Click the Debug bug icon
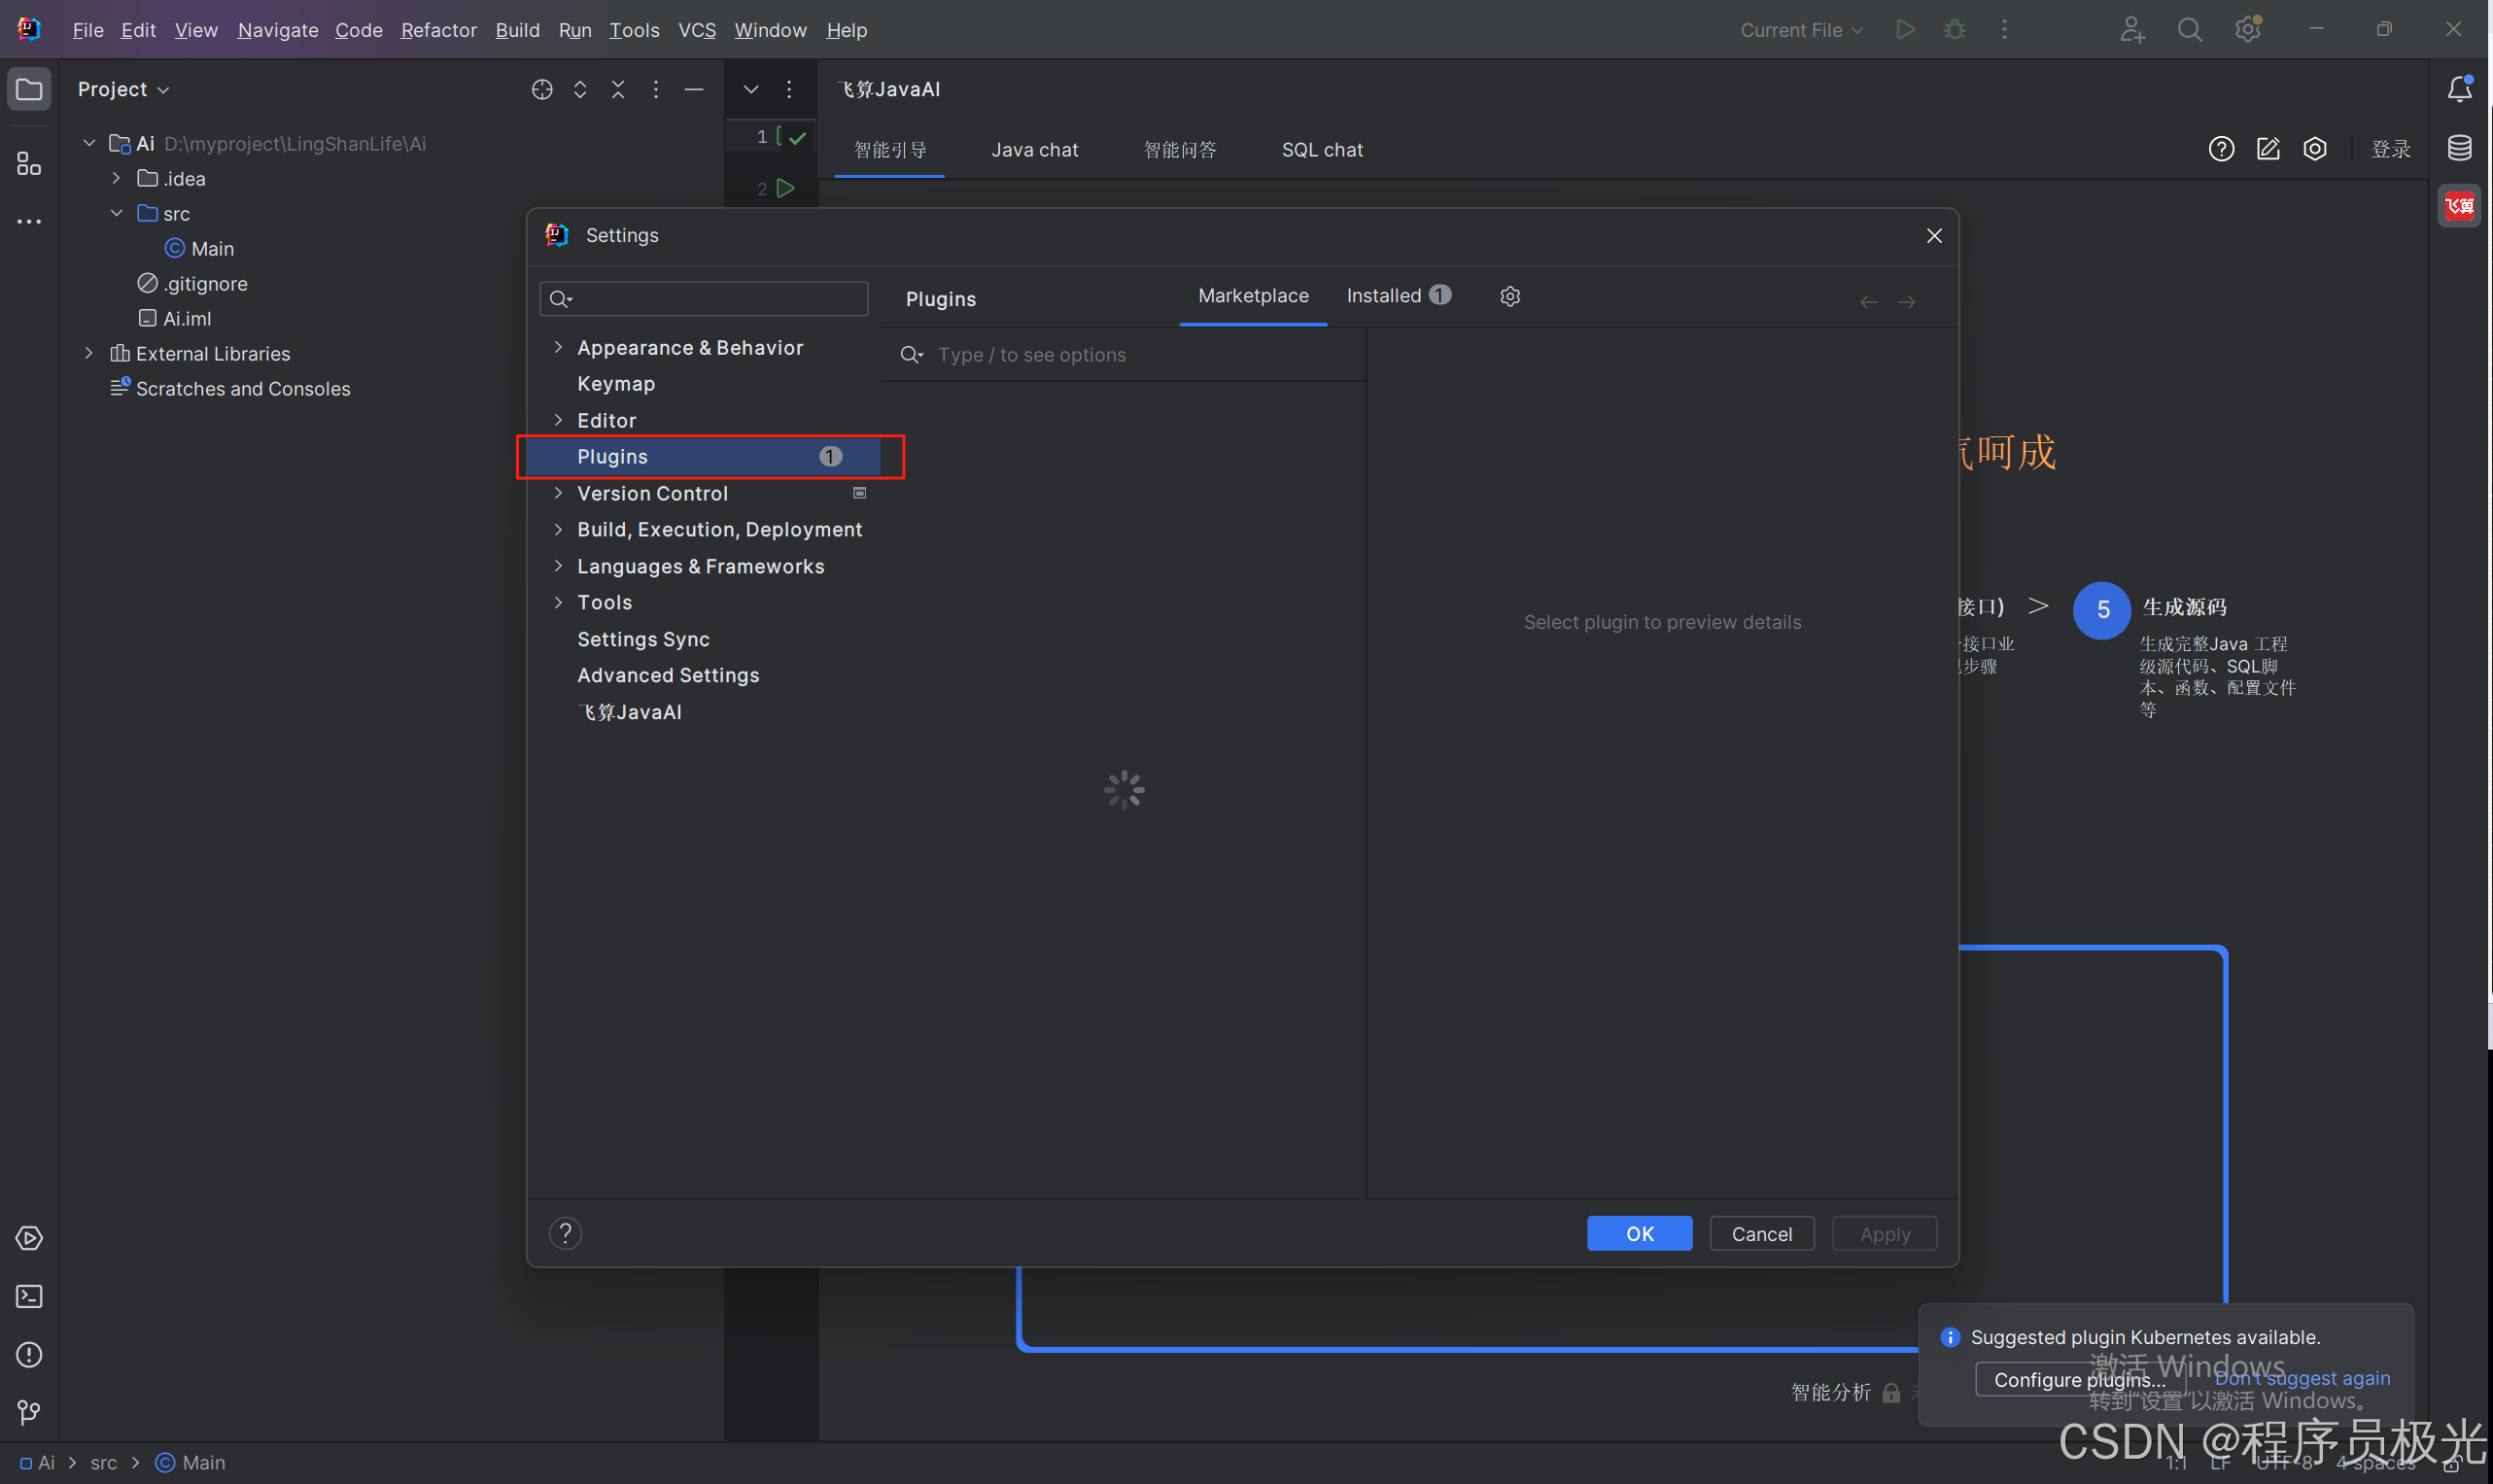The image size is (2493, 1484). tap(1954, 30)
